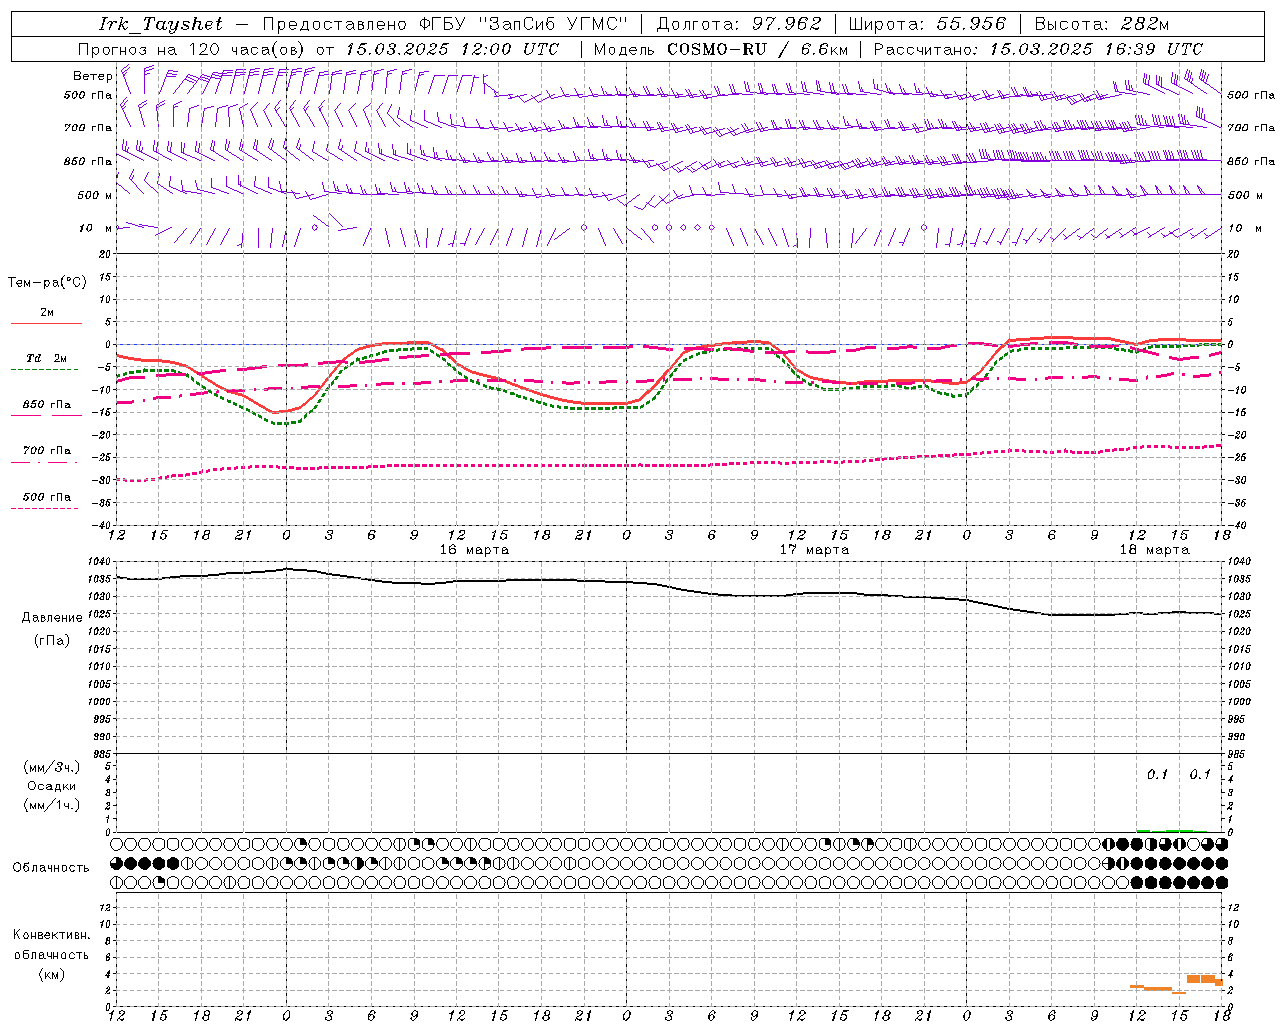Click the provider text "ЗапСиб УГМС"
This screenshot has height=1024, width=1280.
(x=553, y=24)
